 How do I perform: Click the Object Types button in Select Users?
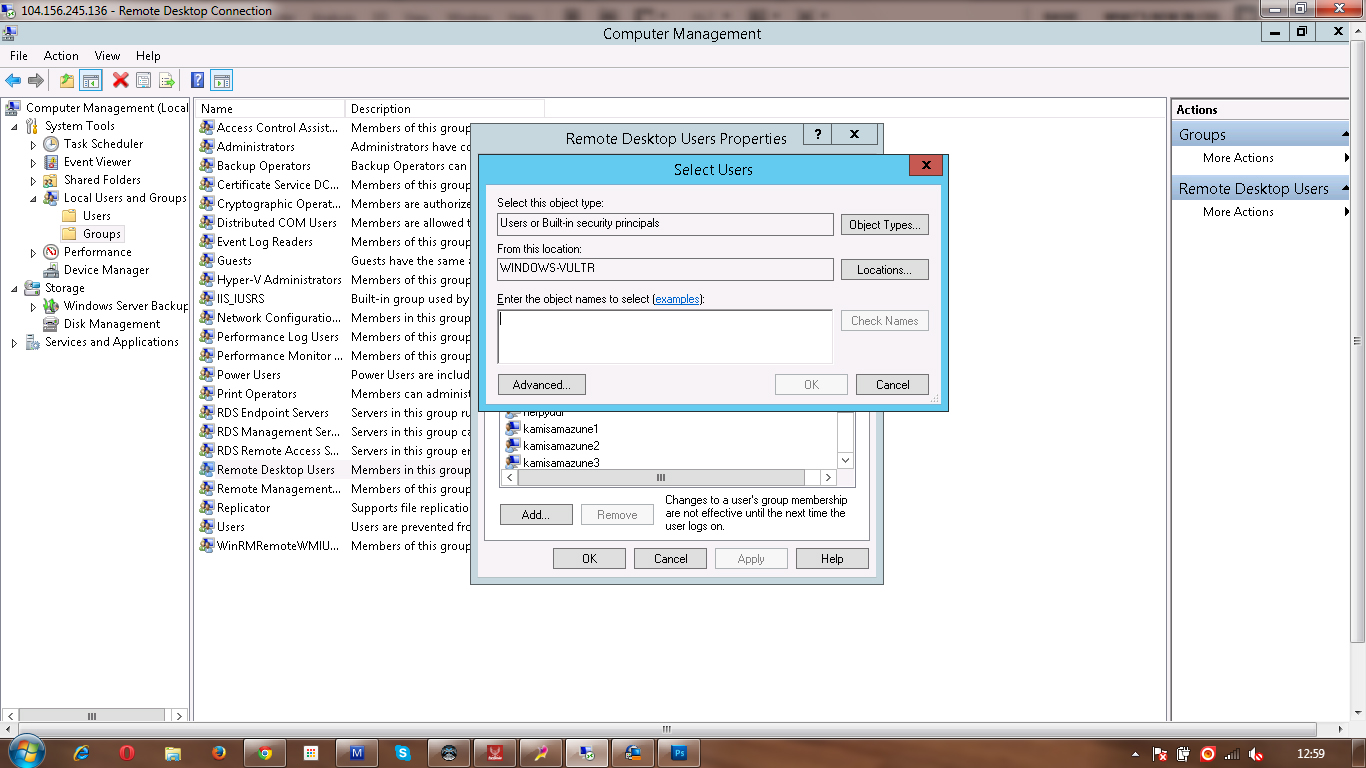[x=884, y=224]
